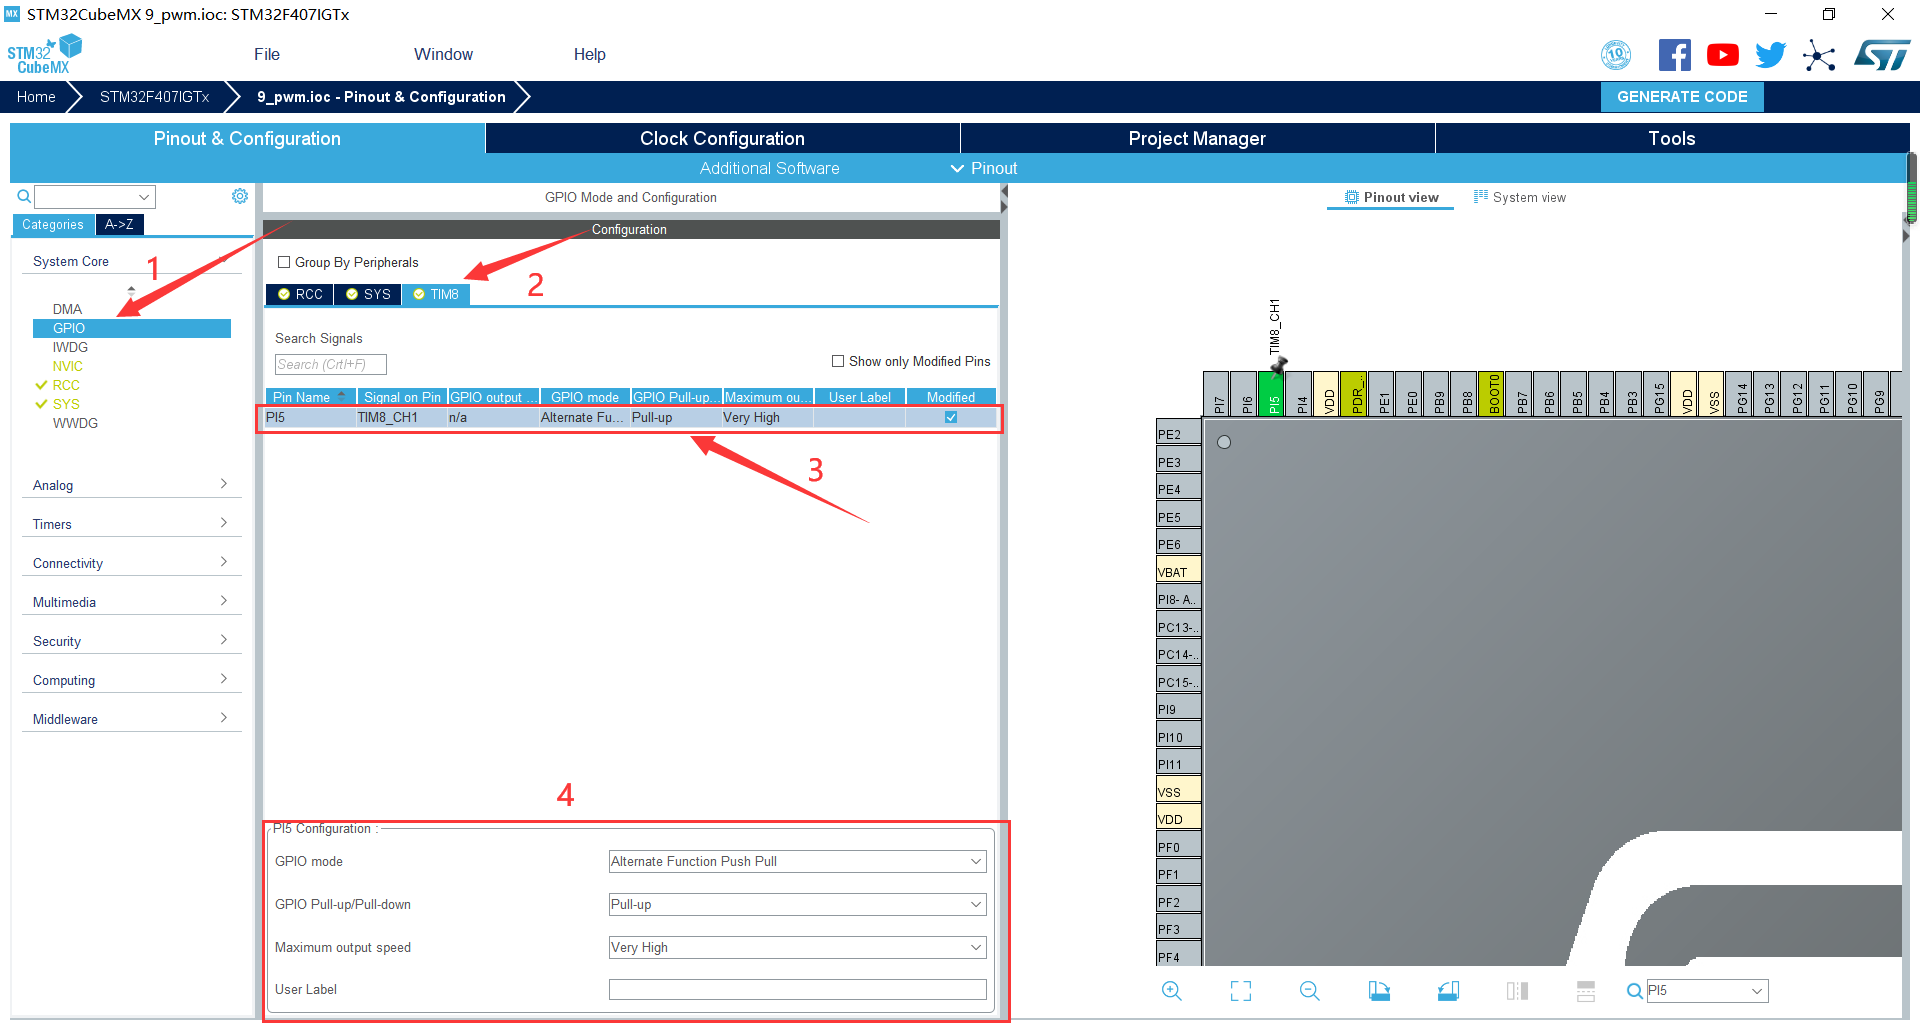Click the fit-to-screen frame icon
The width and height of the screenshot is (1920, 1030).
click(x=1240, y=991)
